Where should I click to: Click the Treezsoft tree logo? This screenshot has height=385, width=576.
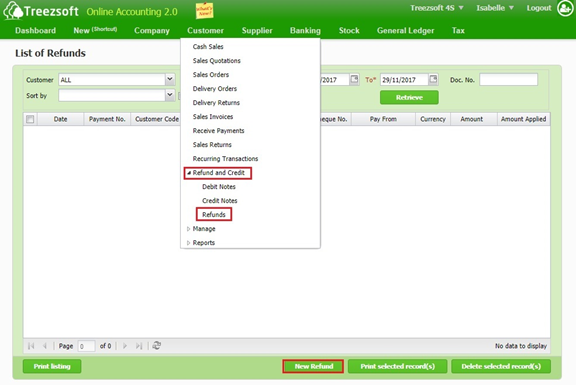(13, 10)
